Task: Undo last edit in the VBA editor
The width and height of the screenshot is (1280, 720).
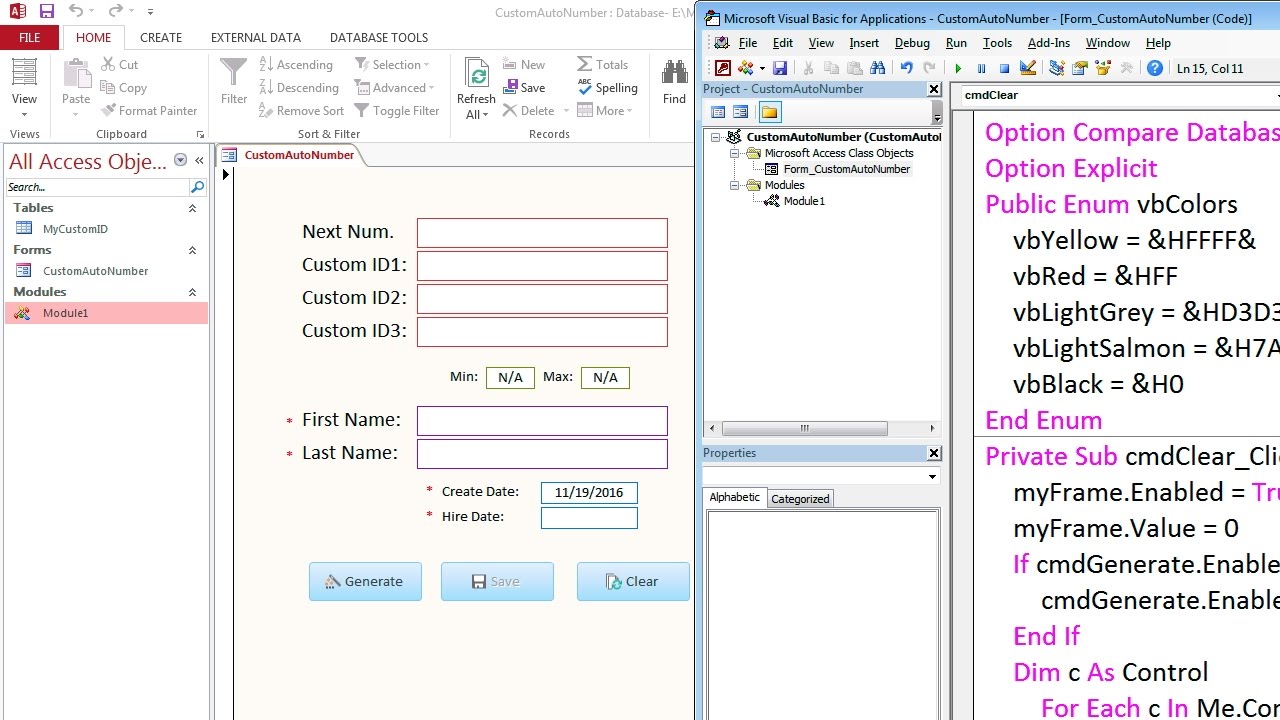Action: point(906,68)
